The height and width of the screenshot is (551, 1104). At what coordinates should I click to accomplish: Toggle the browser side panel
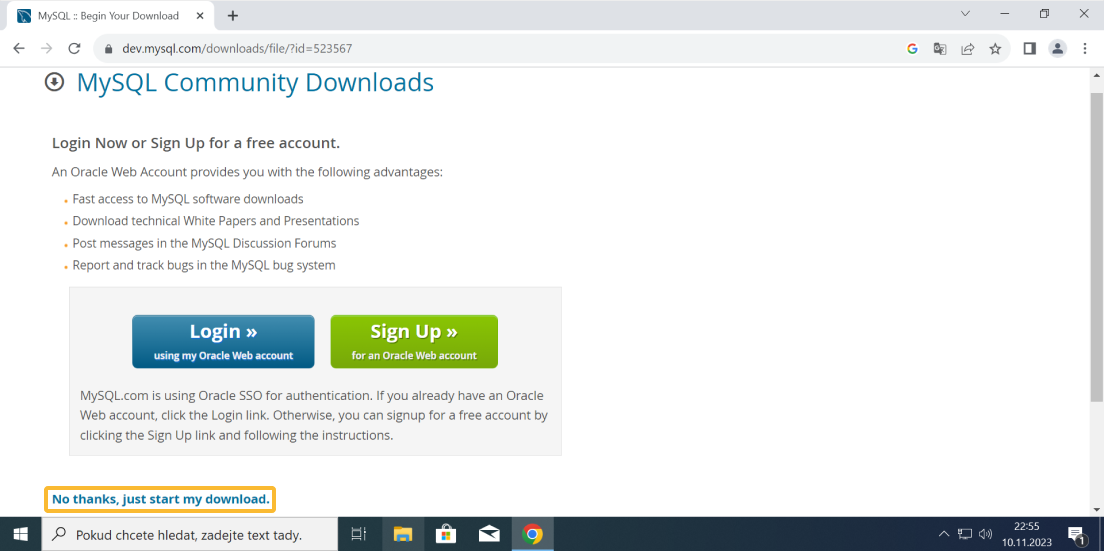[1029, 48]
